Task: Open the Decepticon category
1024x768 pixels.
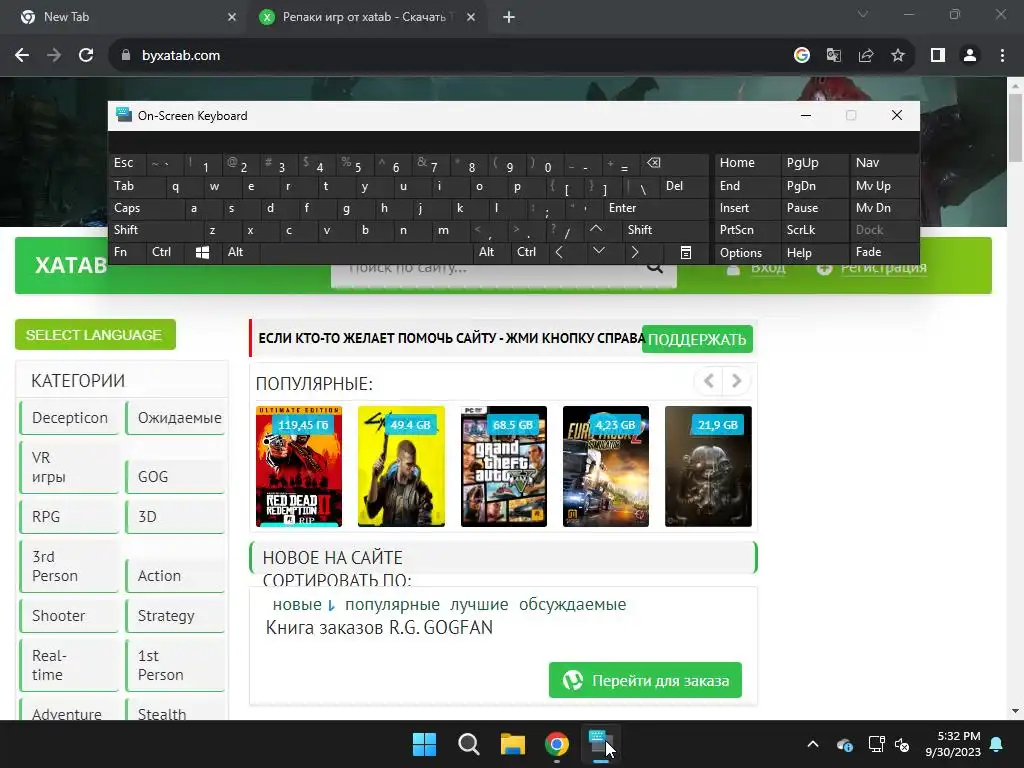Action: coord(70,418)
